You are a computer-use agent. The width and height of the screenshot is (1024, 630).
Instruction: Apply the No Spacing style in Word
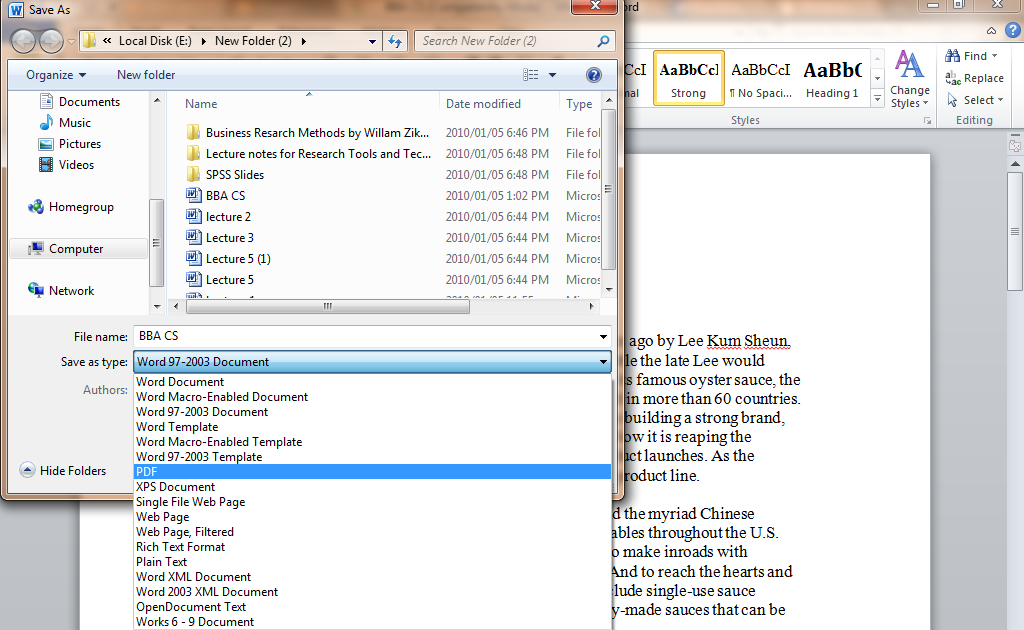point(761,79)
